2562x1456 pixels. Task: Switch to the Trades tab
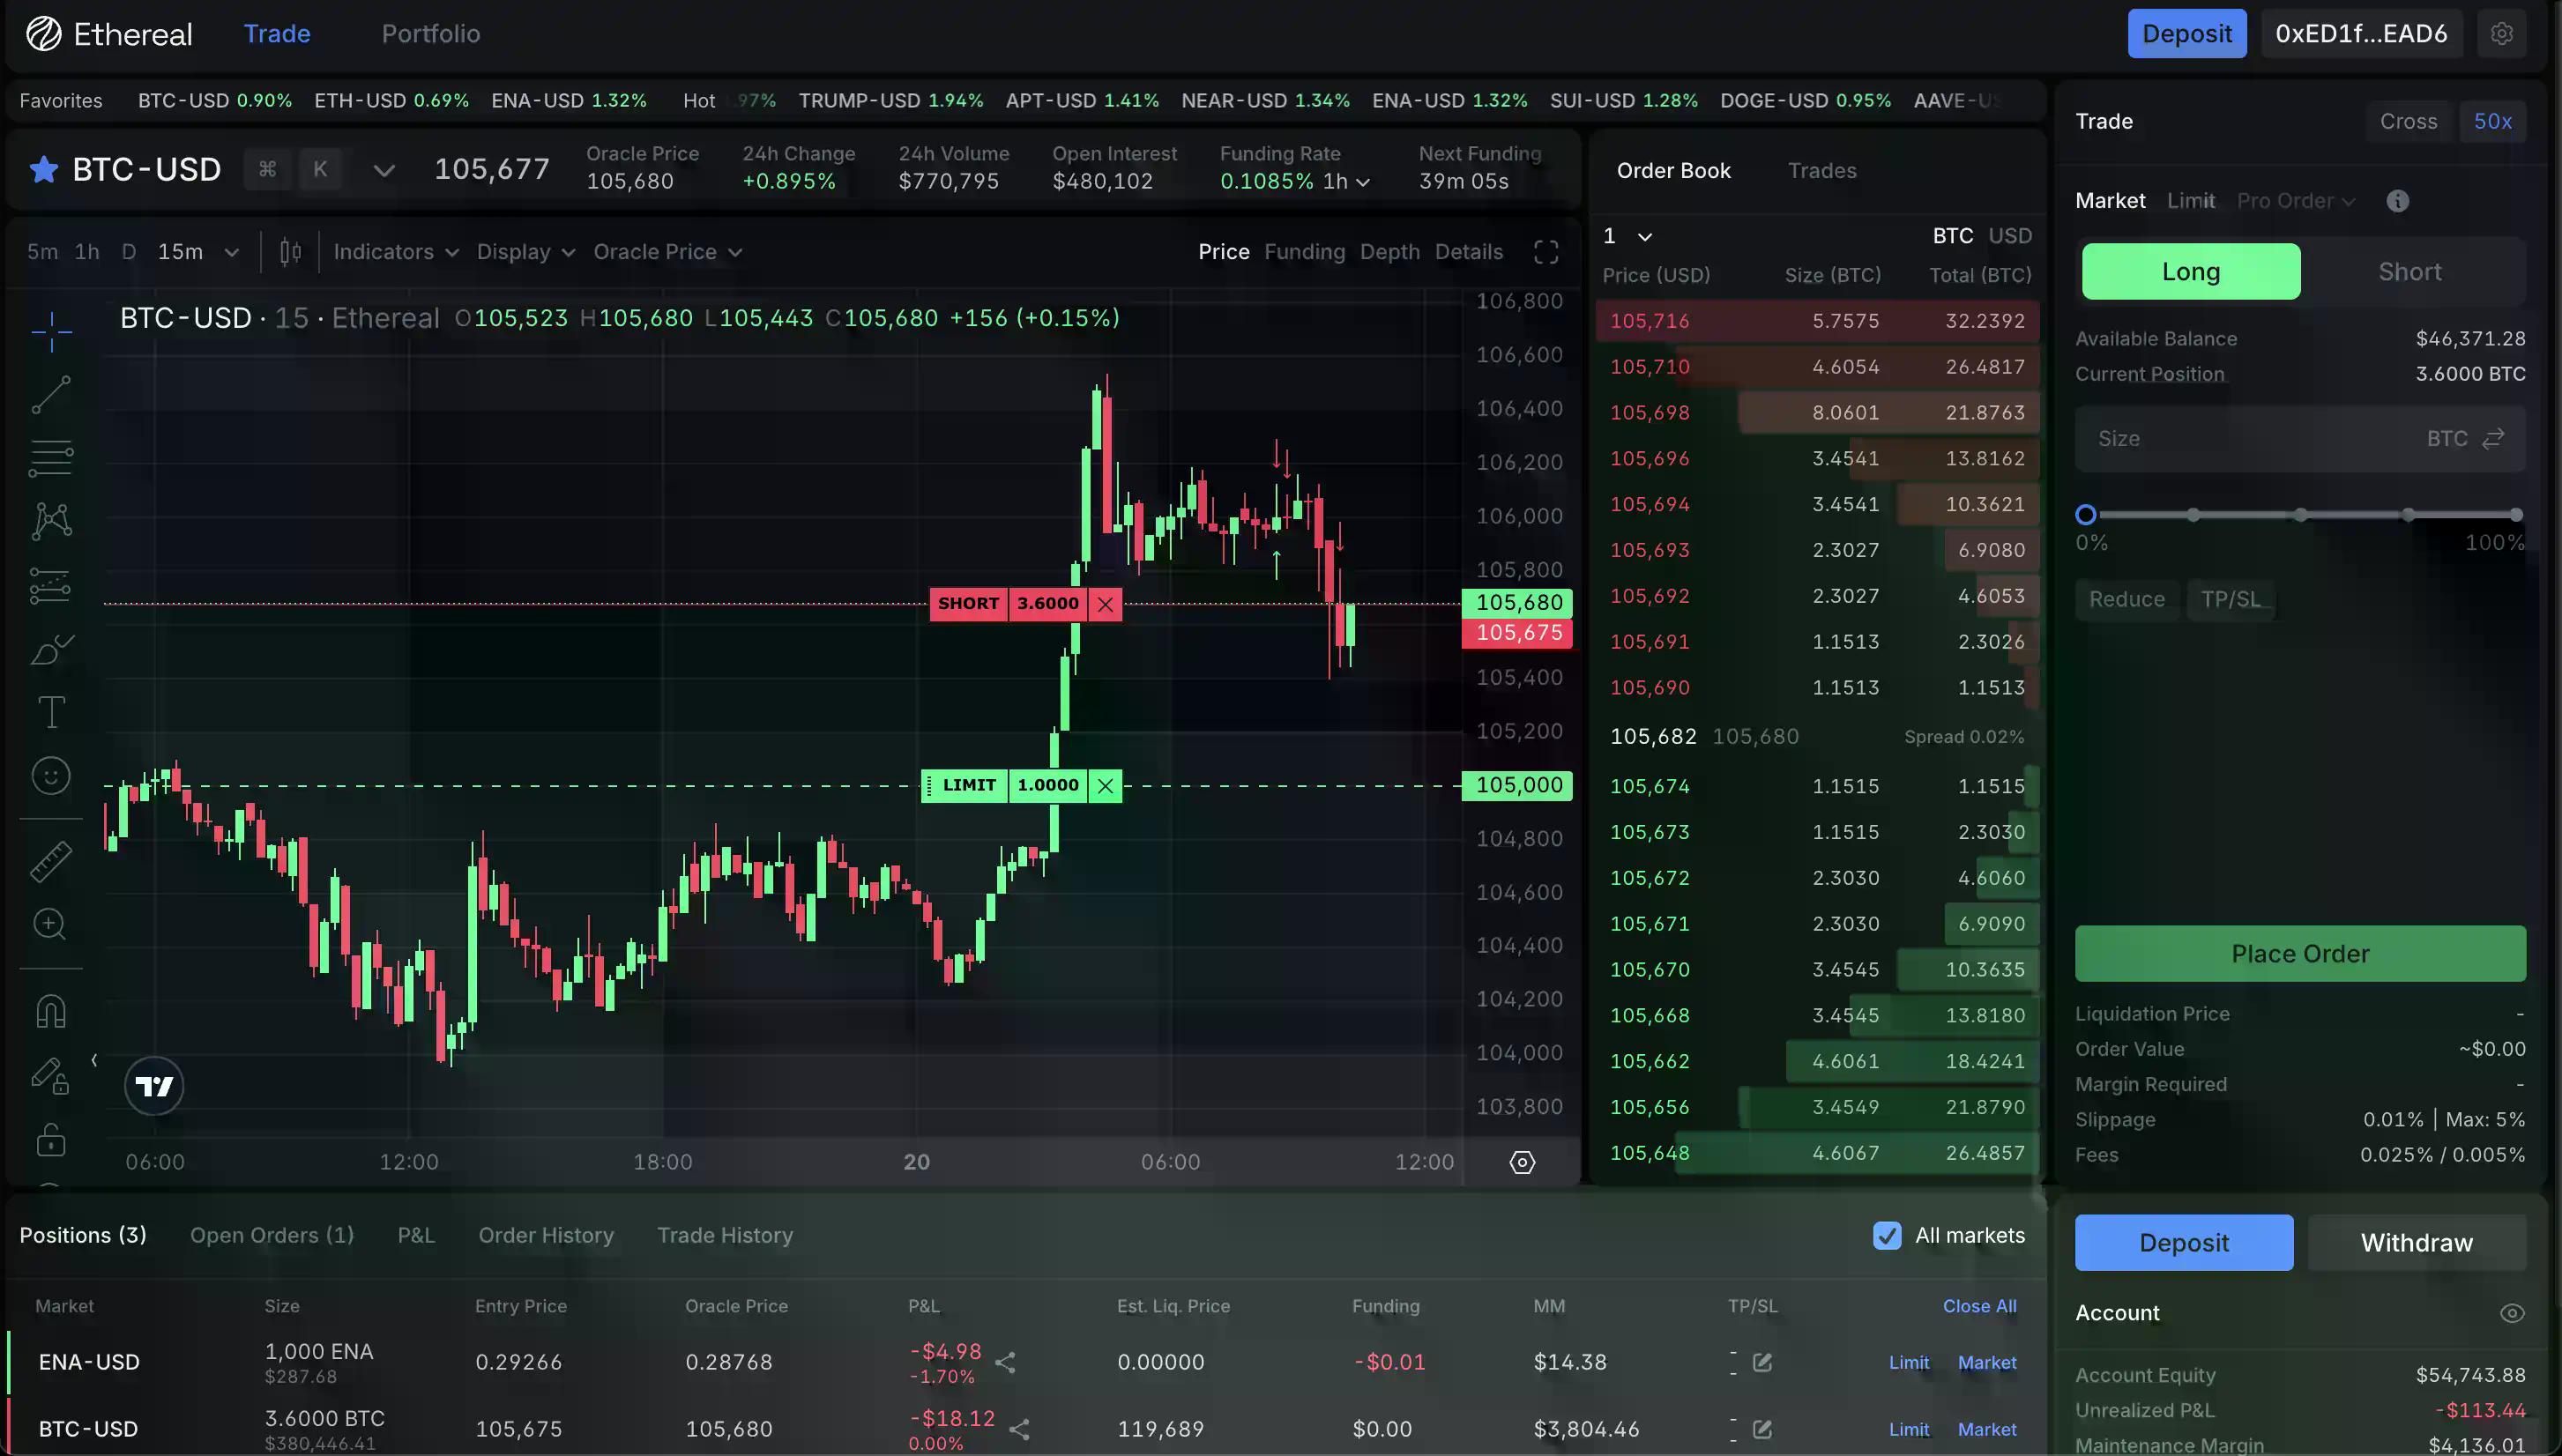(1821, 171)
